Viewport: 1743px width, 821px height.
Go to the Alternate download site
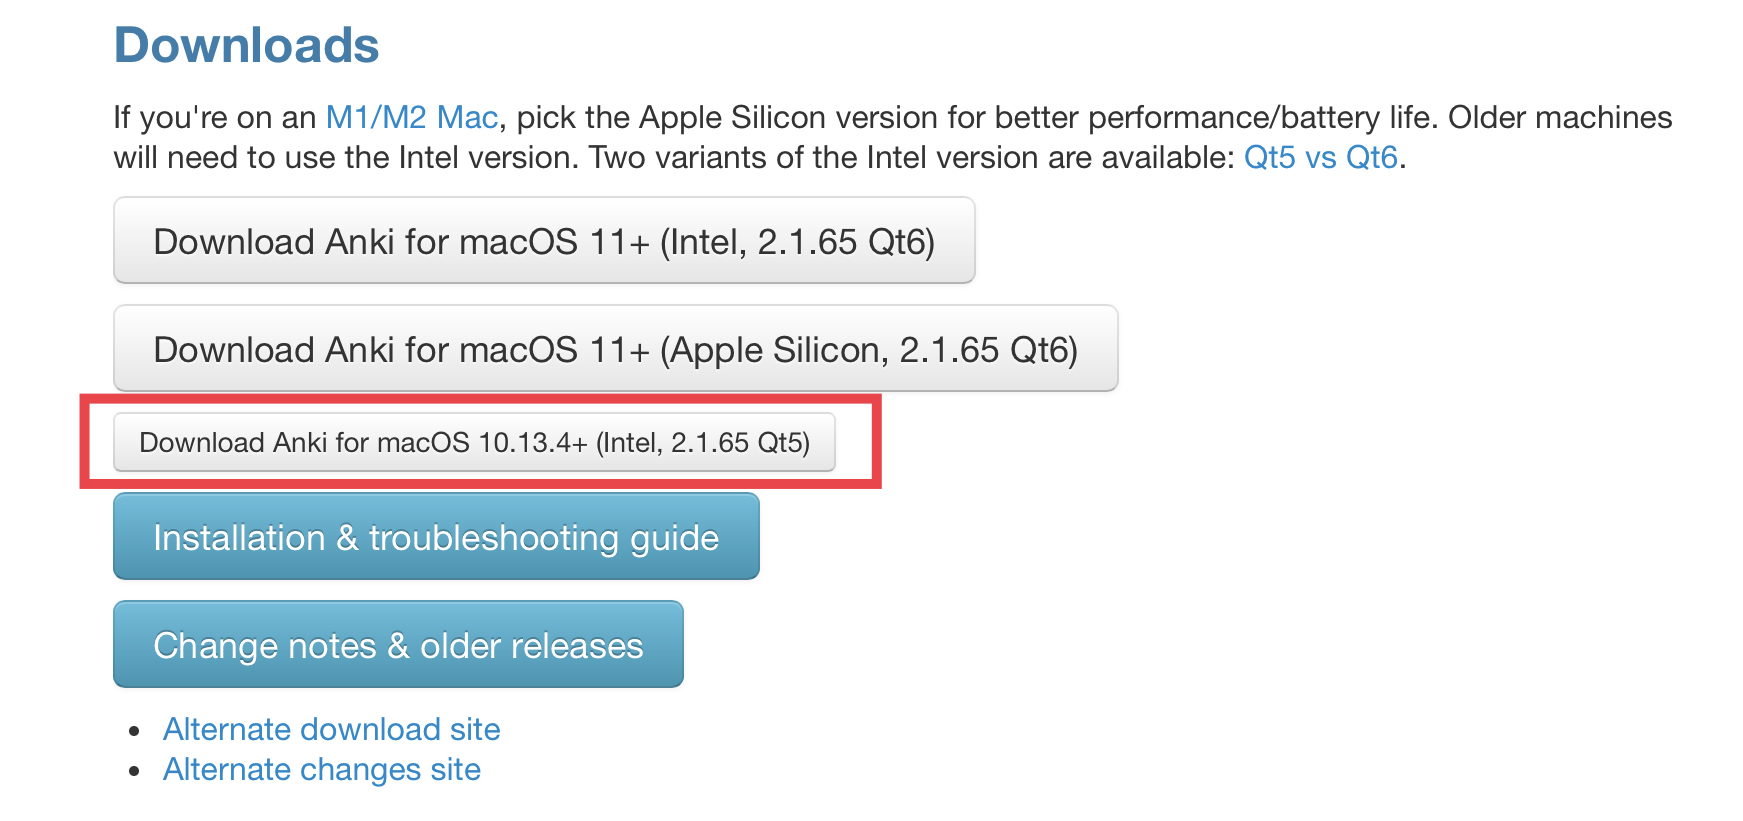tap(331, 729)
